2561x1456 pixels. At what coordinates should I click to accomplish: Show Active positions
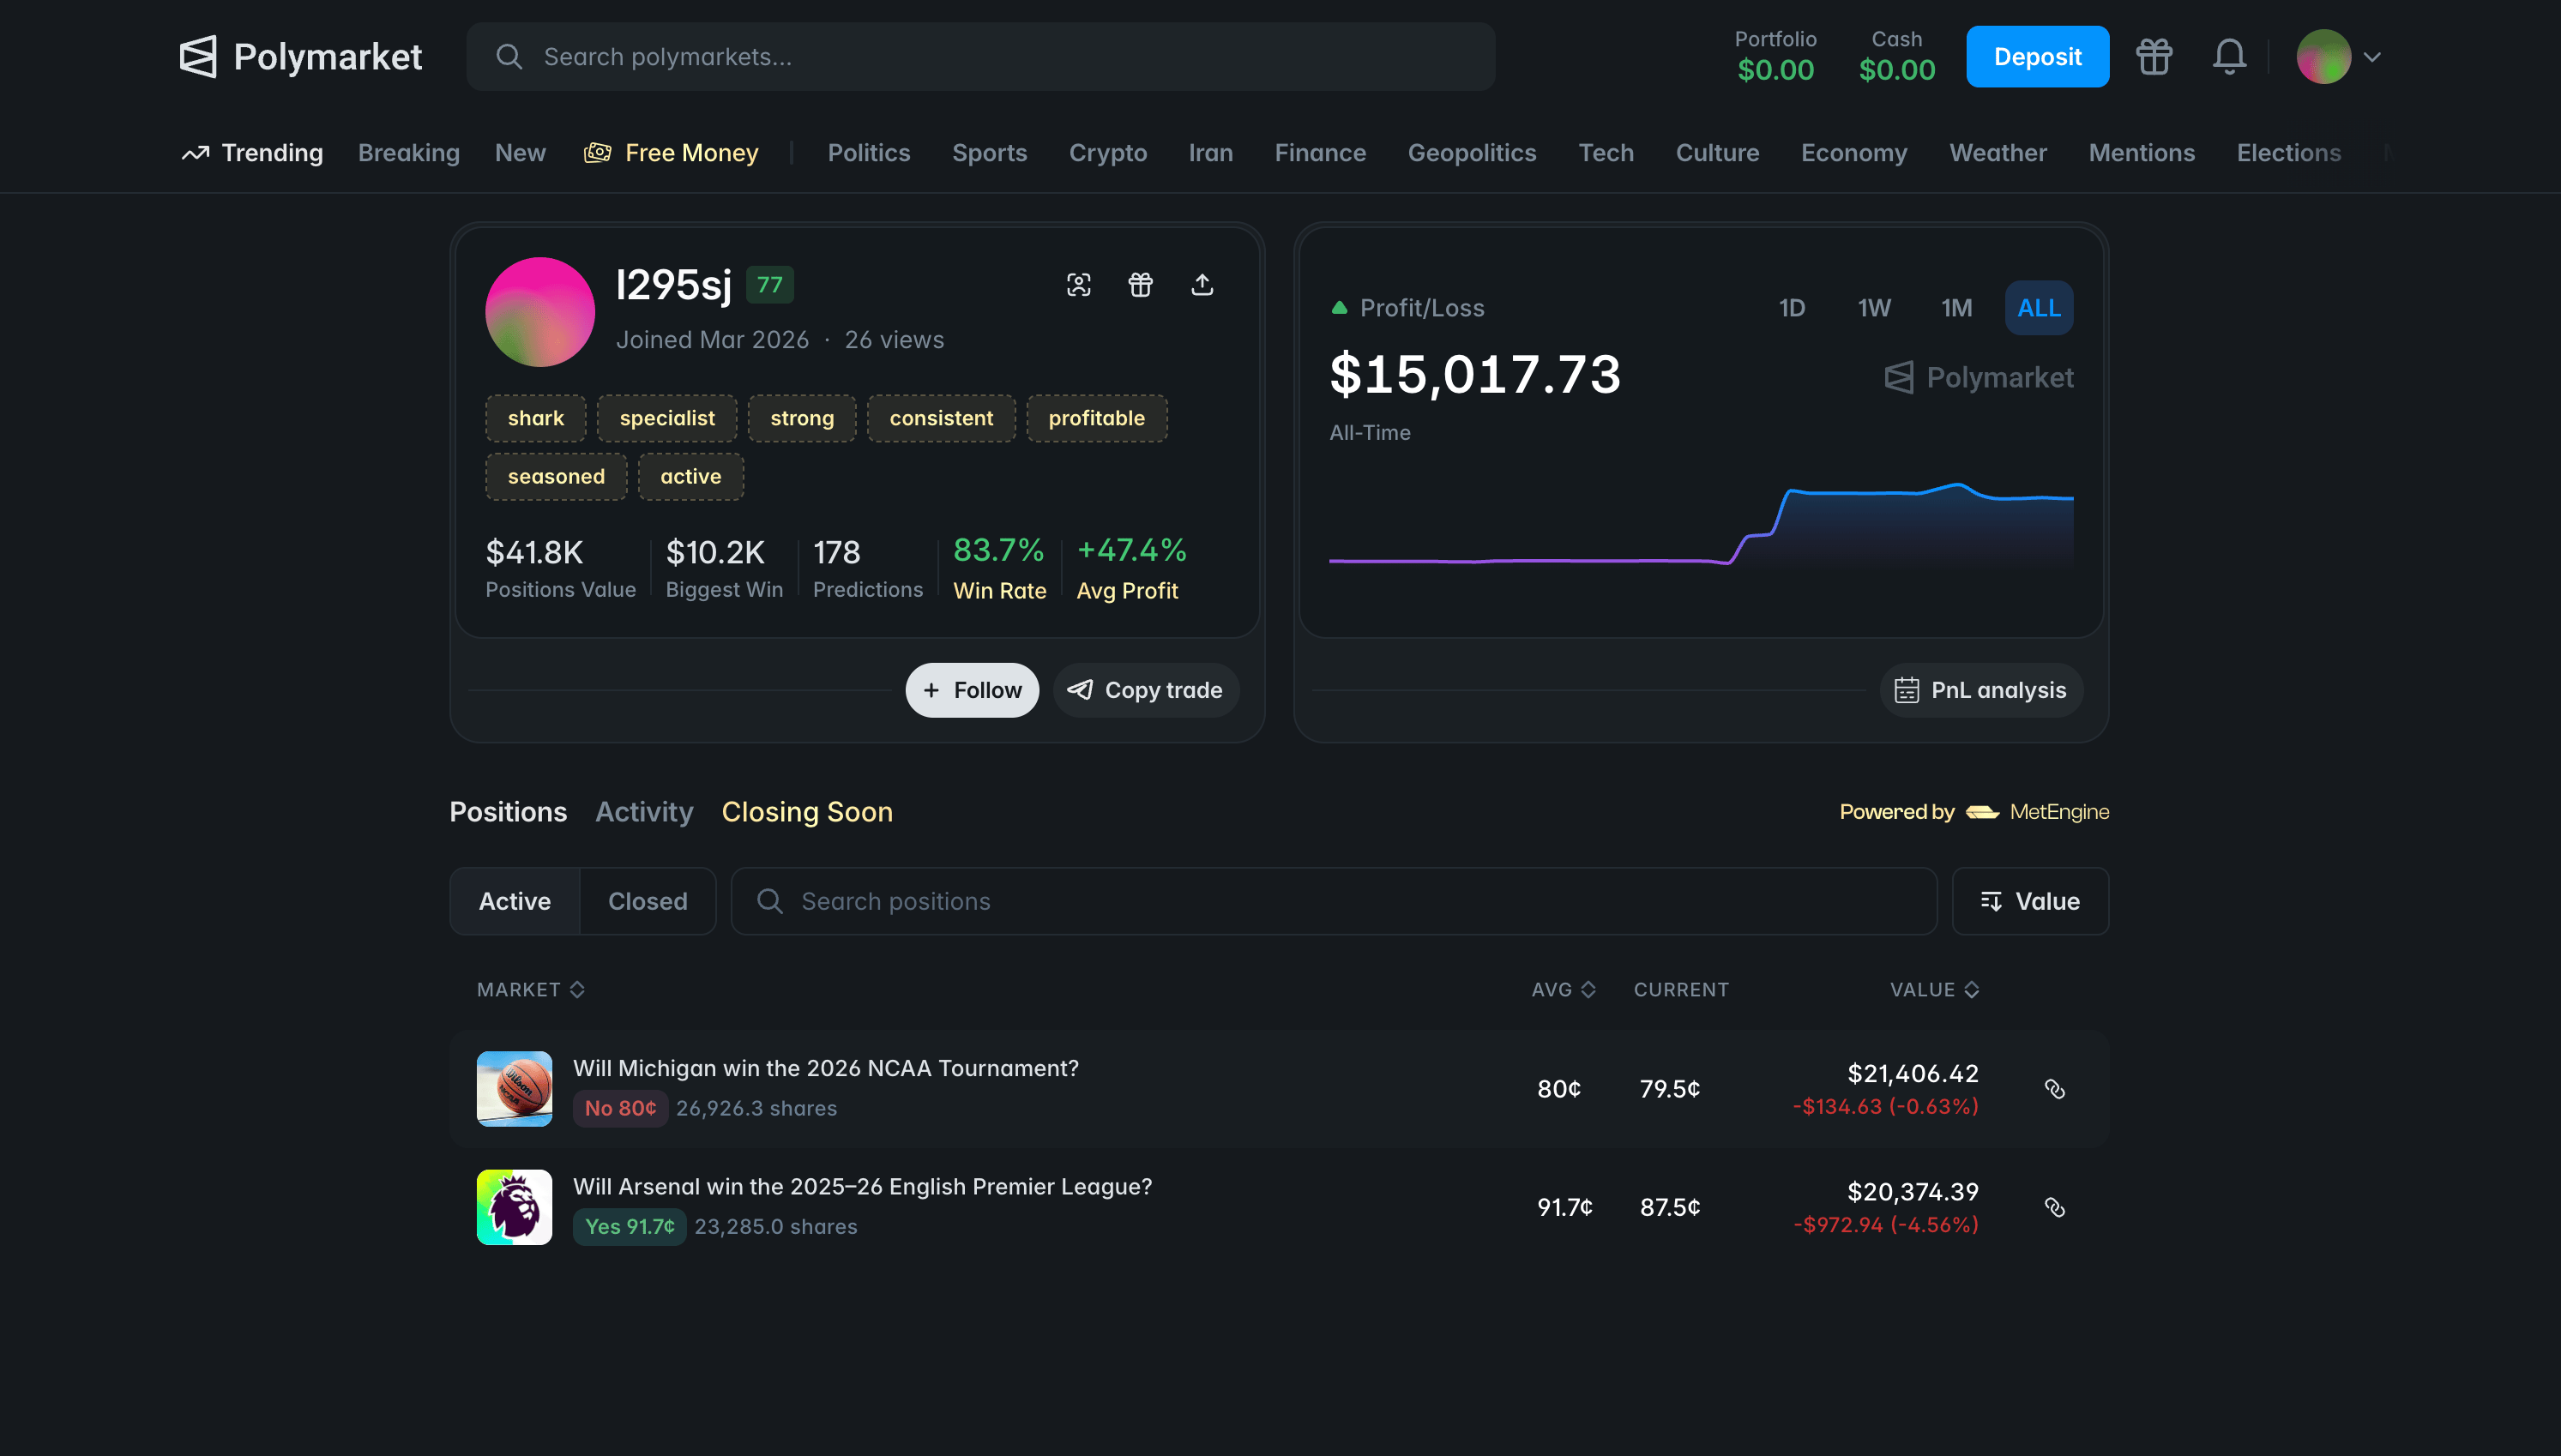[515, 901]
